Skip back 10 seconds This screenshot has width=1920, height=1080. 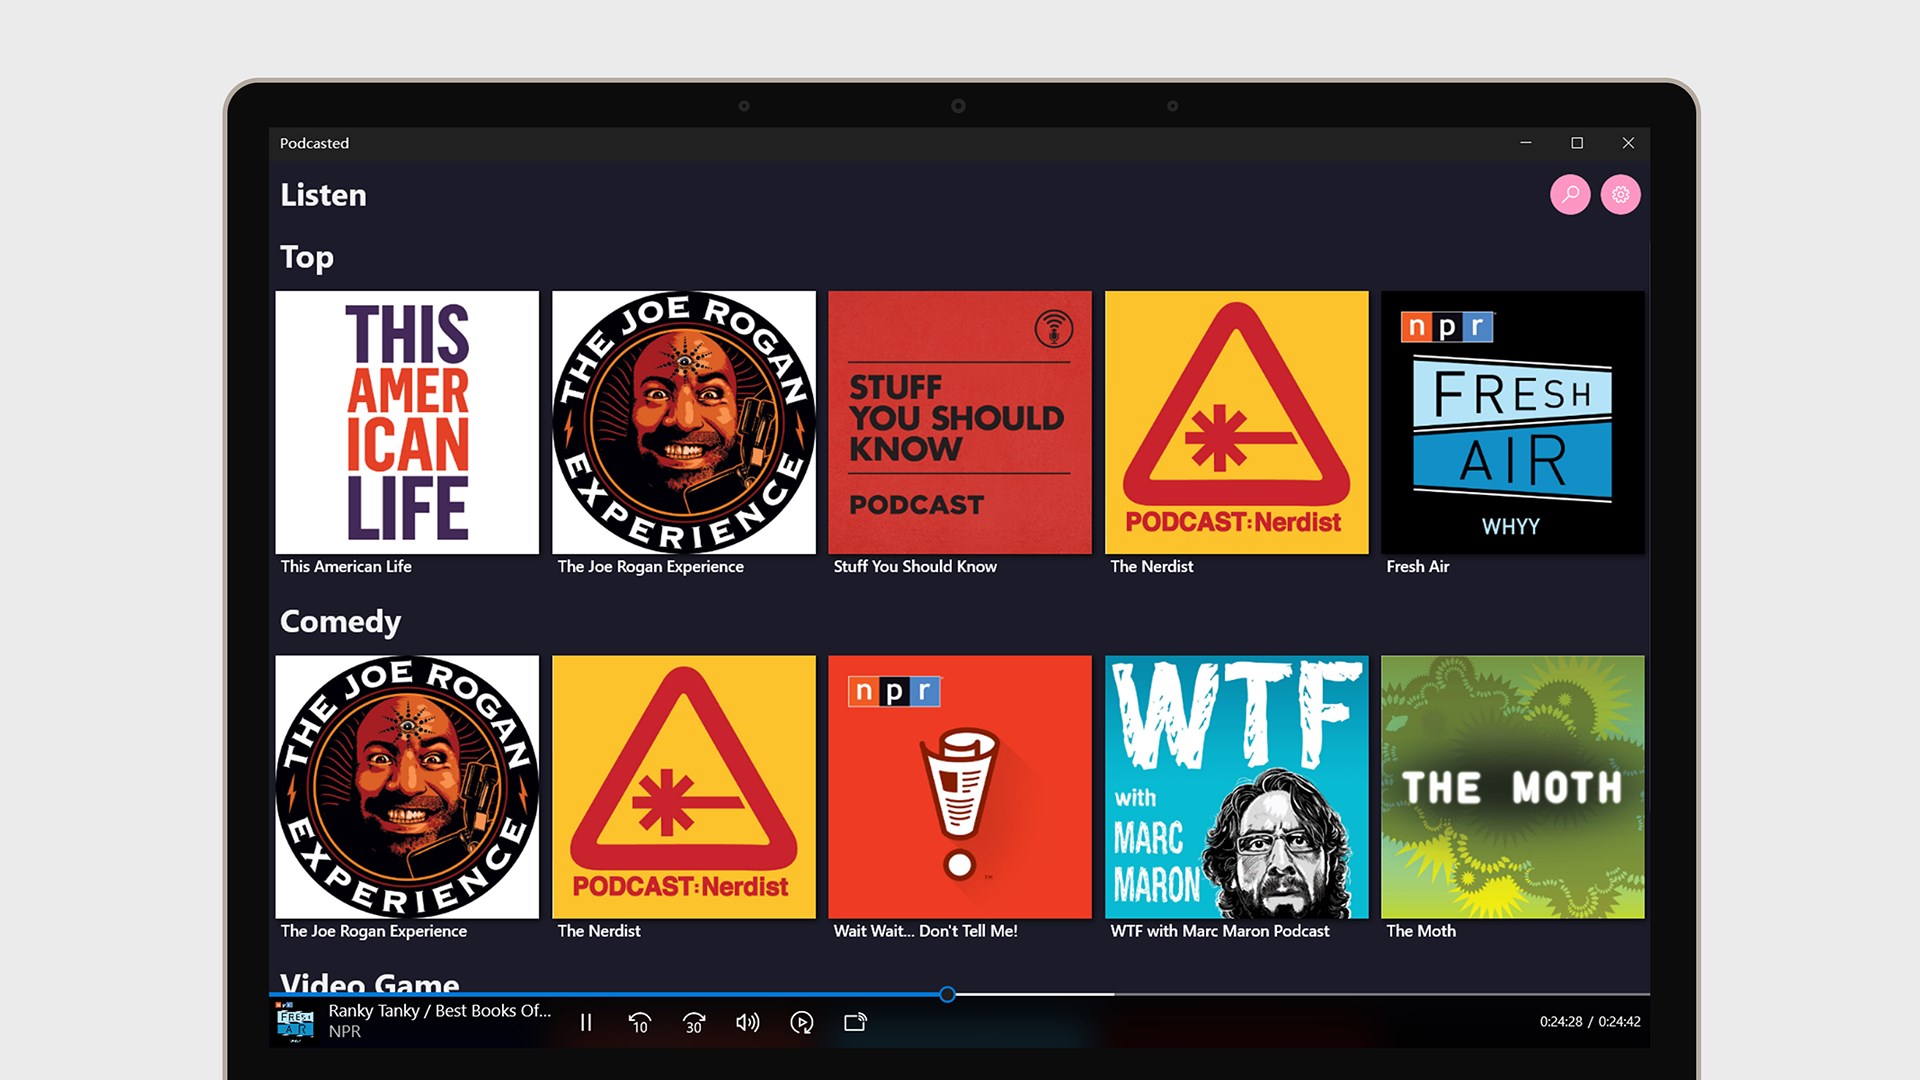click(640, 1022)
